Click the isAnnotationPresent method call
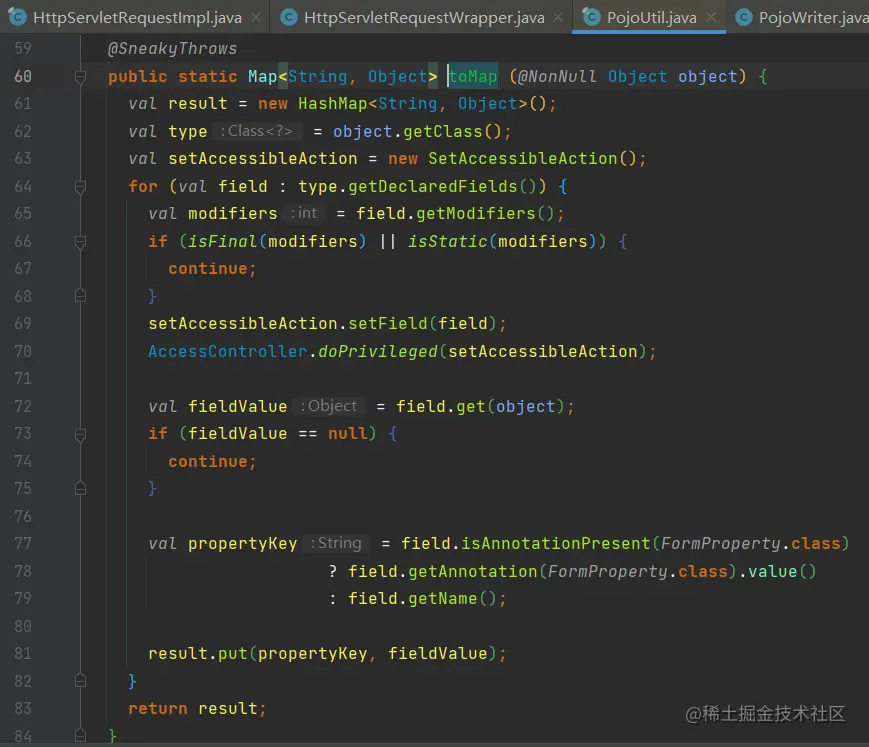Viewport: 869px width, 747px height. click(x=555, y=544)
